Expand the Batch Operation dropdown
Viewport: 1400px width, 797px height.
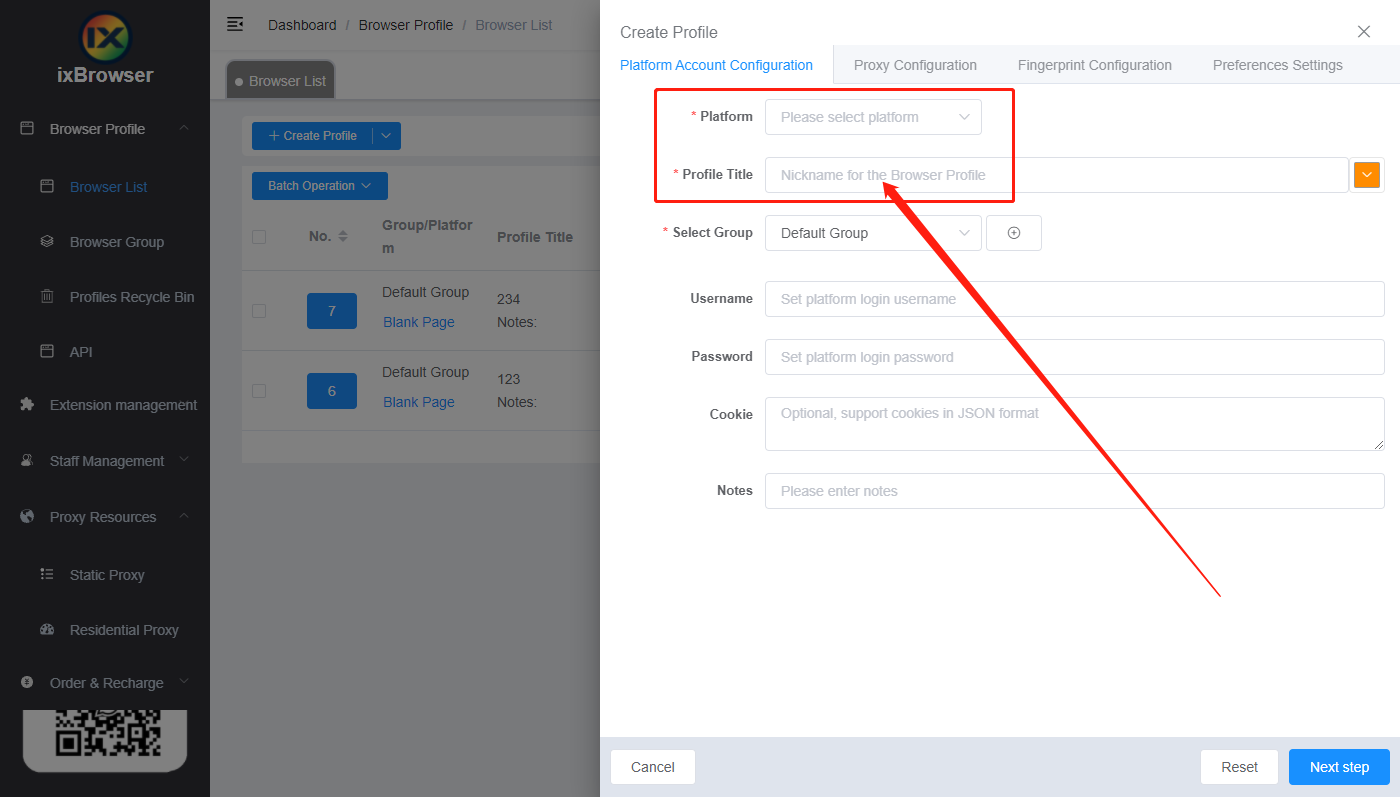click(x=319, y=186)
